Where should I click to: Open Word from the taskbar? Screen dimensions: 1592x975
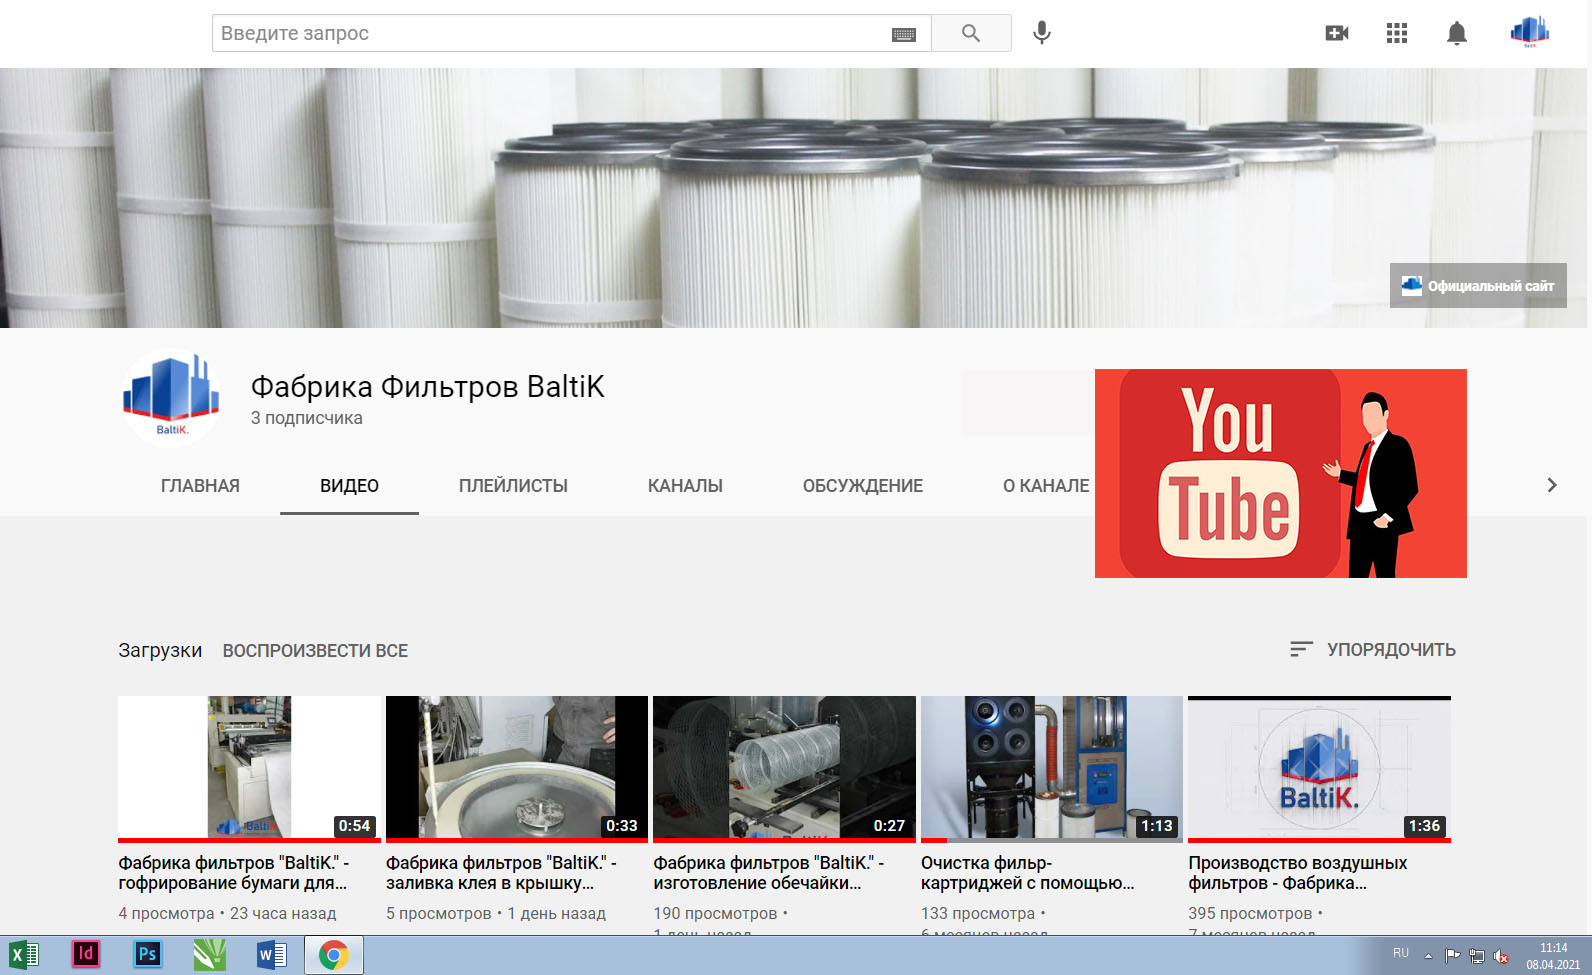tap(271, 955)
